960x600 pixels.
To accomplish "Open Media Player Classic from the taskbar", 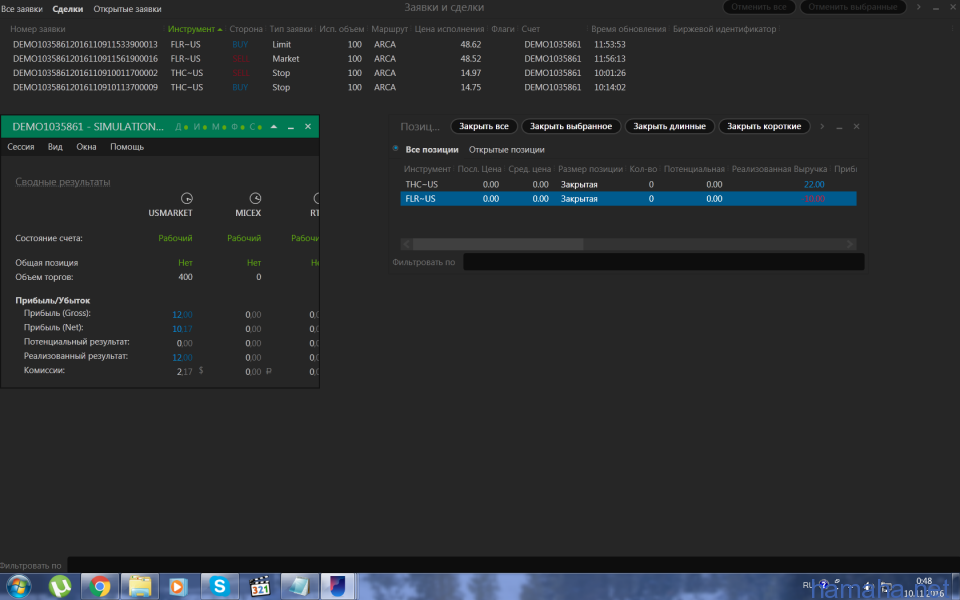I will (x=259, y=586).
